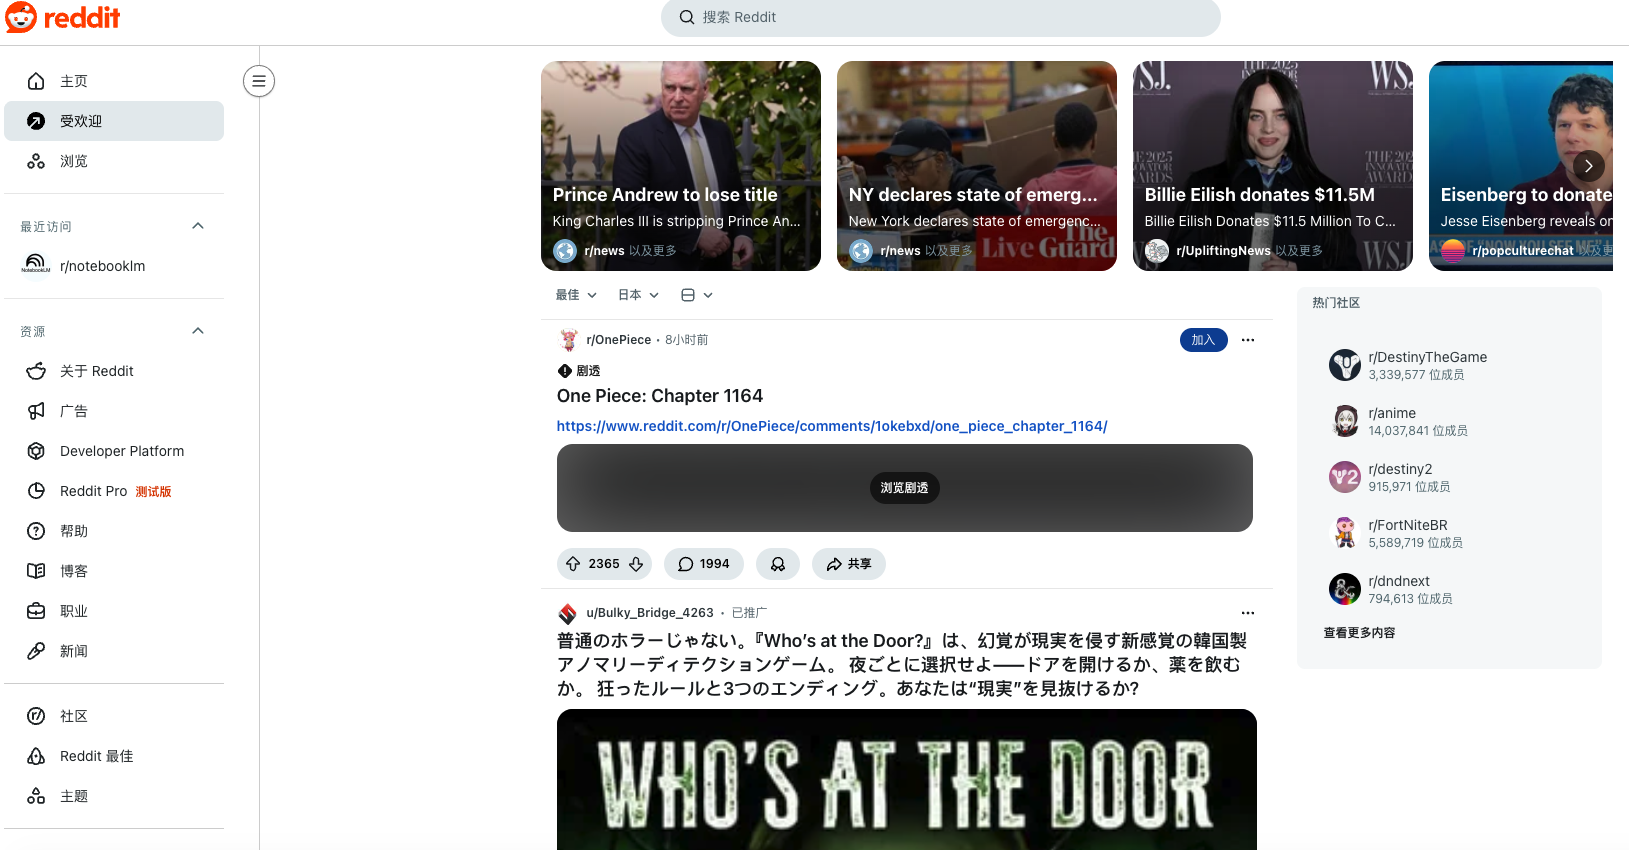Collapse the navigation sidebar with the hamburger button

[259, 81]
